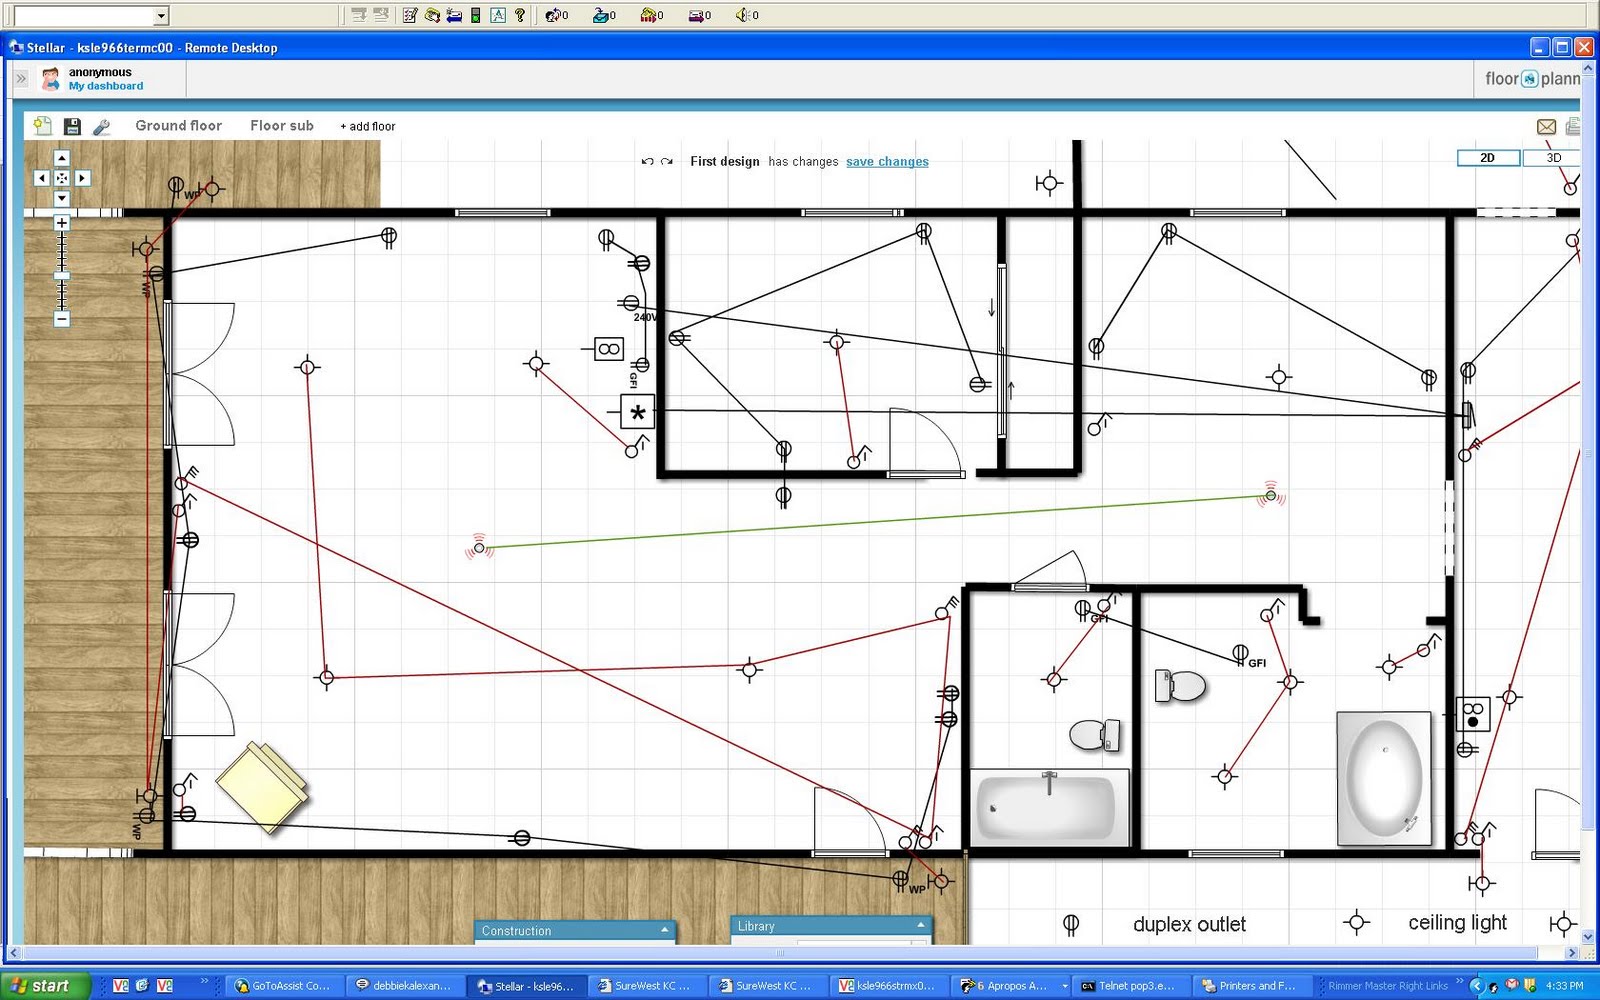Click the save changes link
This screenshot has width=1600, height=1000.
click(886, 161)
